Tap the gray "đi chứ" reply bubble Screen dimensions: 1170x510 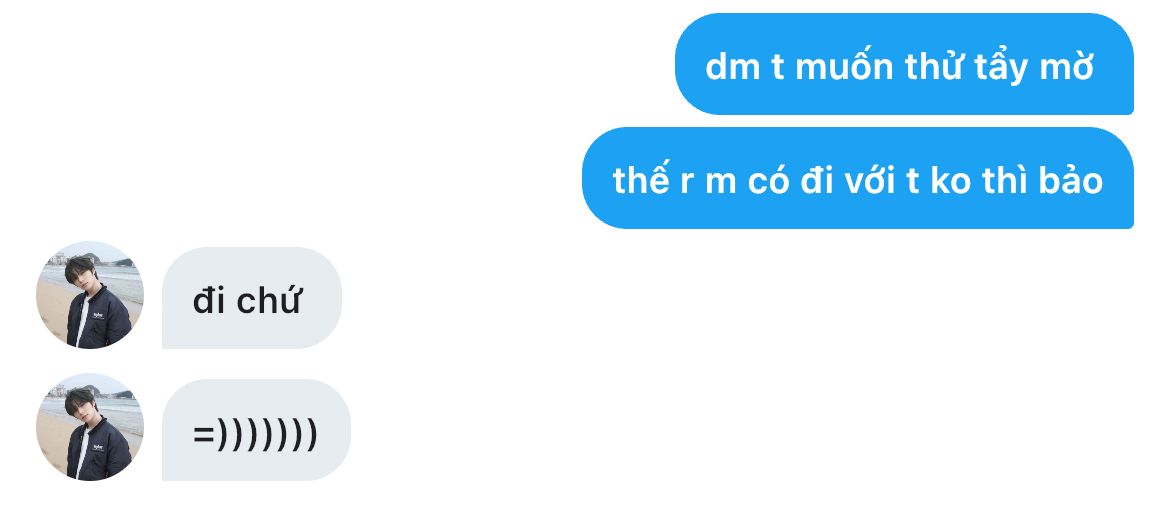[x=252, y=298]
